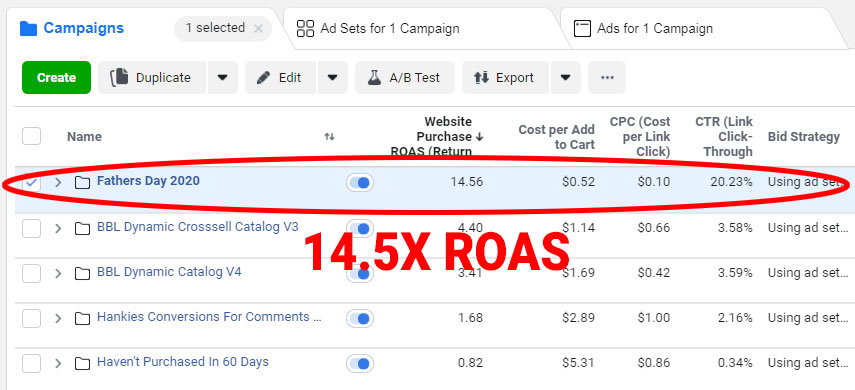
Task: Click the Ads tab window icon
Action: [582, 28]
